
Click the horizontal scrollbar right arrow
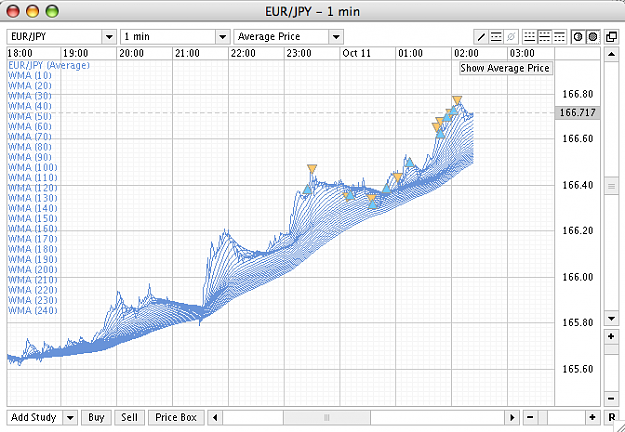click(512, 418)
